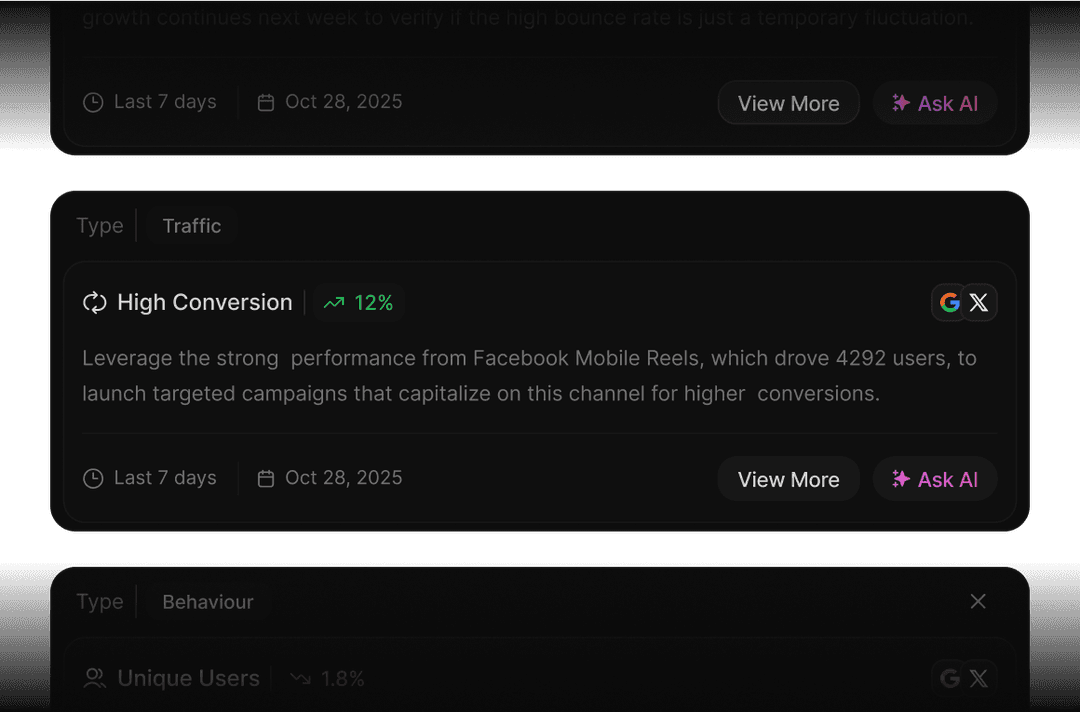Click the Unique Users people icon
Viewport: 1080px width, 712px height.
(x=95, y=678)
